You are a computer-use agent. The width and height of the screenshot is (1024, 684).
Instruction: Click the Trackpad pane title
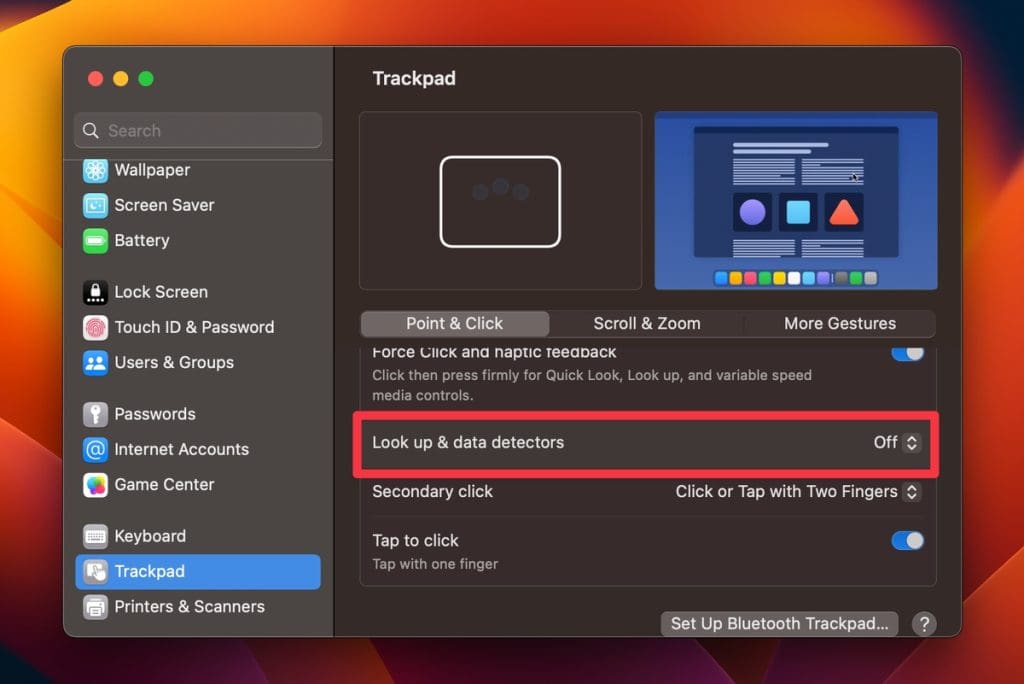[x=414, y=79]
